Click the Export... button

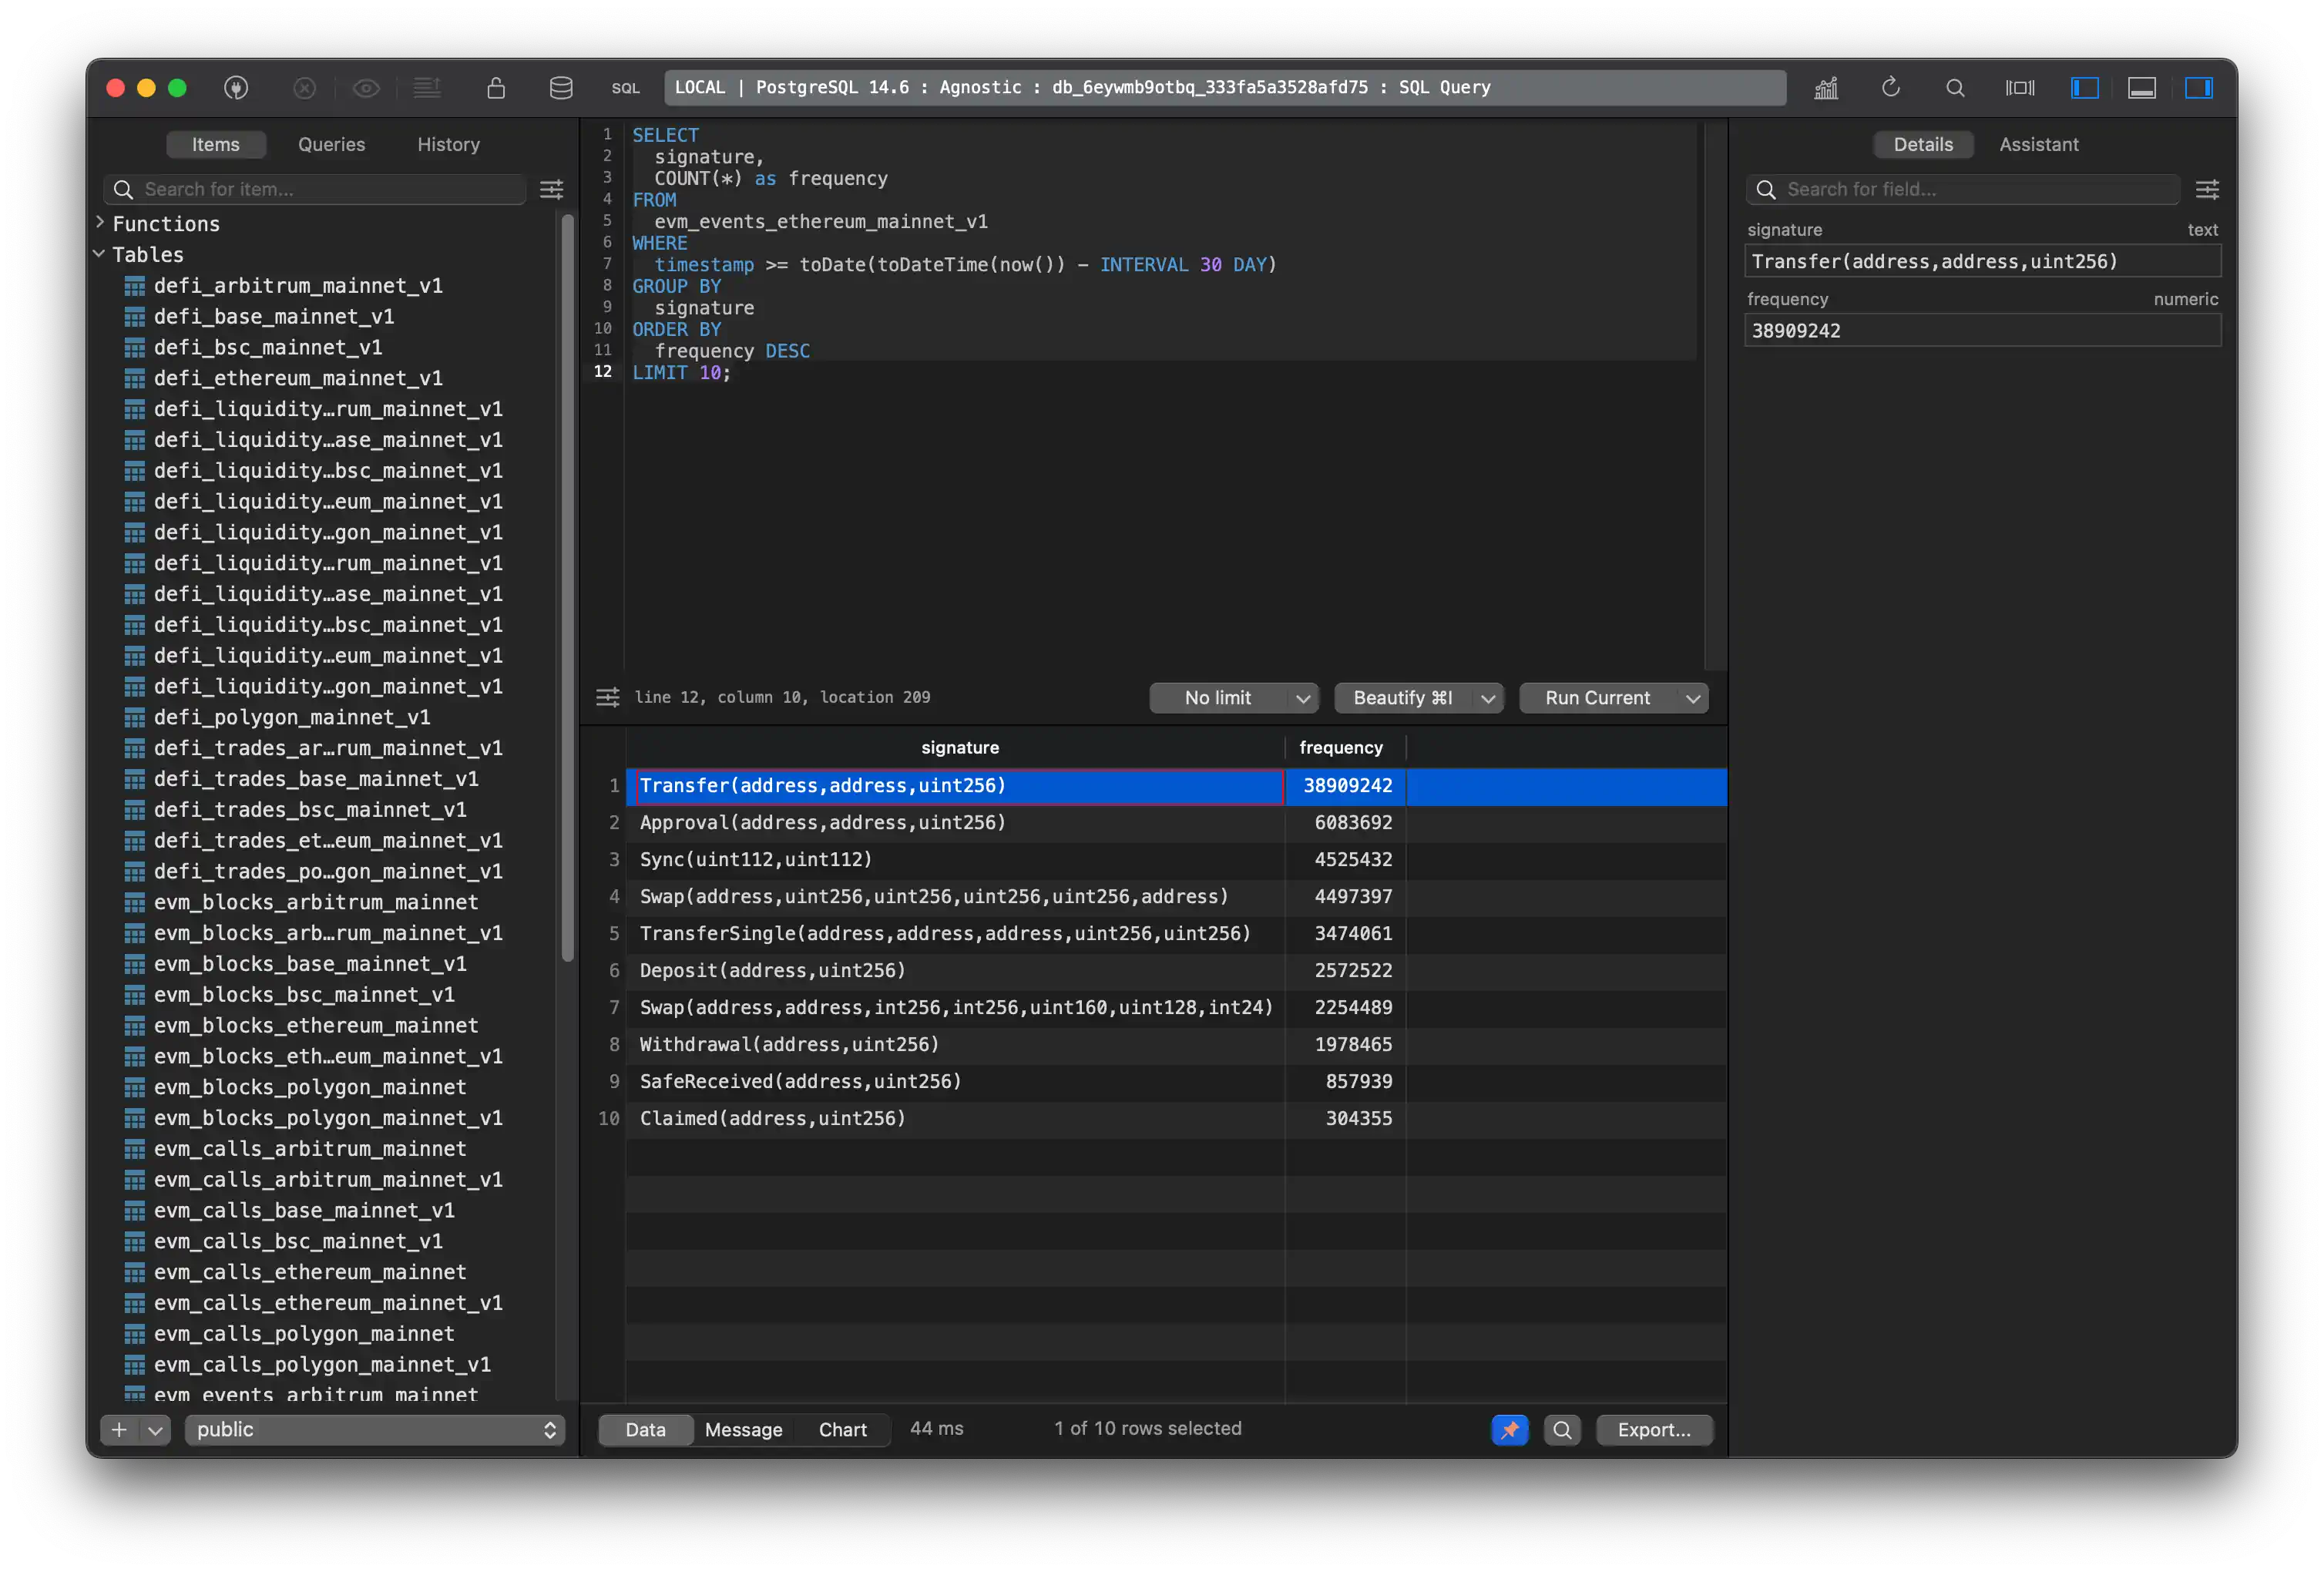click(1654, 1429)
